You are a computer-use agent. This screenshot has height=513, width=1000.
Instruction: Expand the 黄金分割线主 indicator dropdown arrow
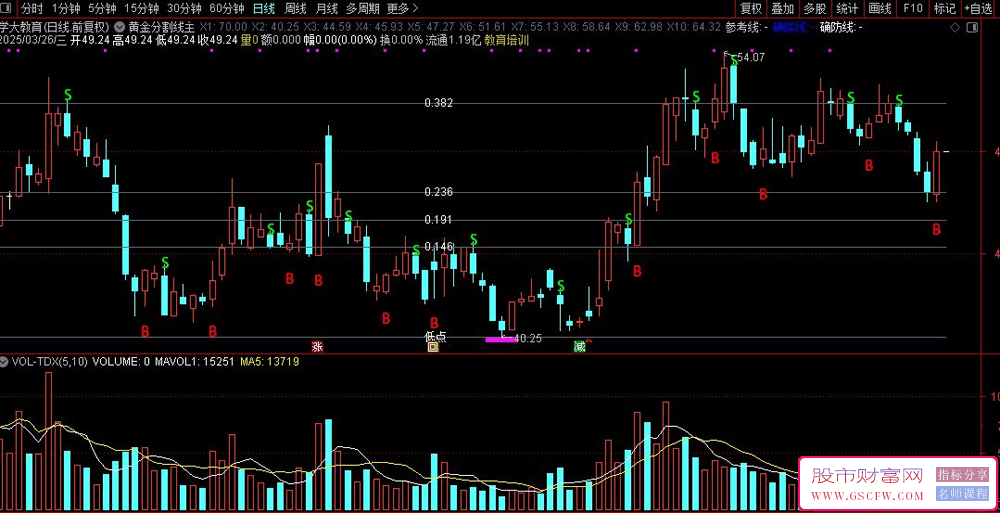pyautogui.click(x=120, y=28)
